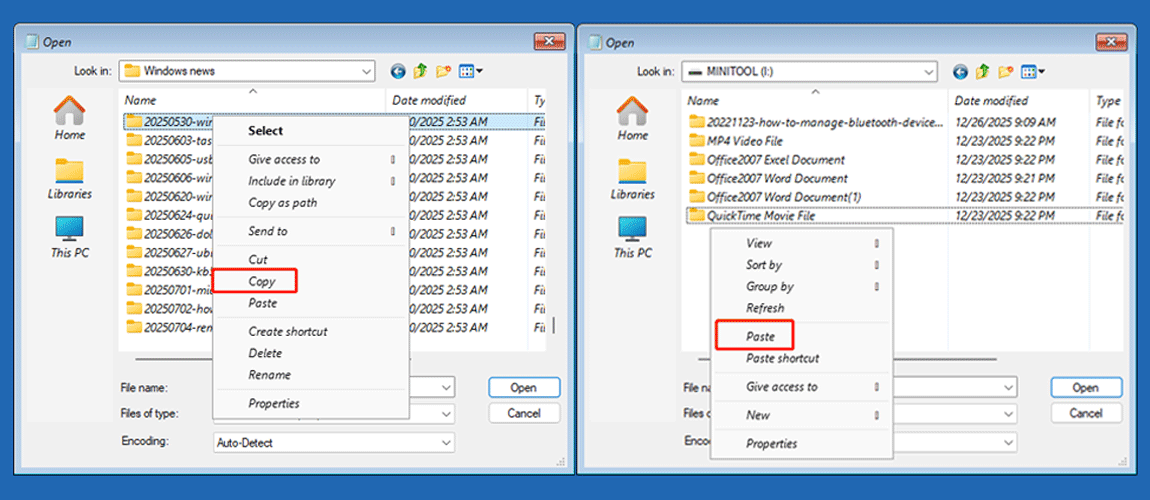Click Up One Level icon in left dialog
1150x500 pixels.
tap(420, 71)
